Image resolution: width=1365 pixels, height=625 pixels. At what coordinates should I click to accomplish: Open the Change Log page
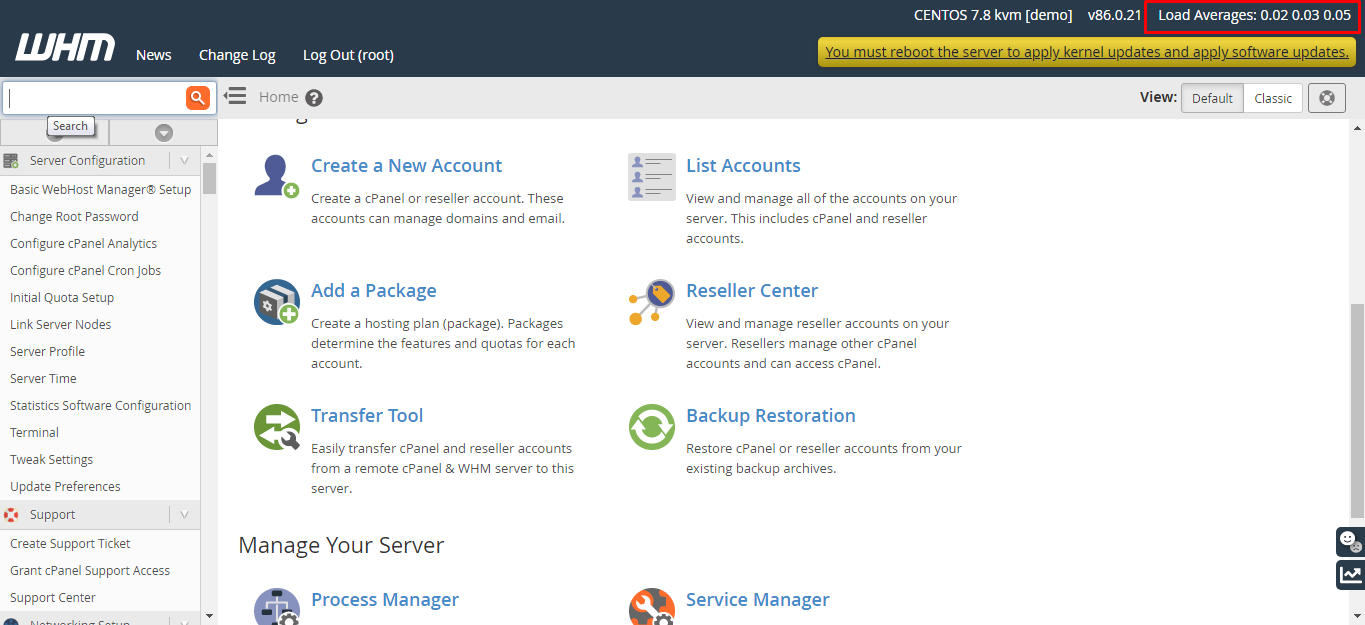(x=237, y=55)
